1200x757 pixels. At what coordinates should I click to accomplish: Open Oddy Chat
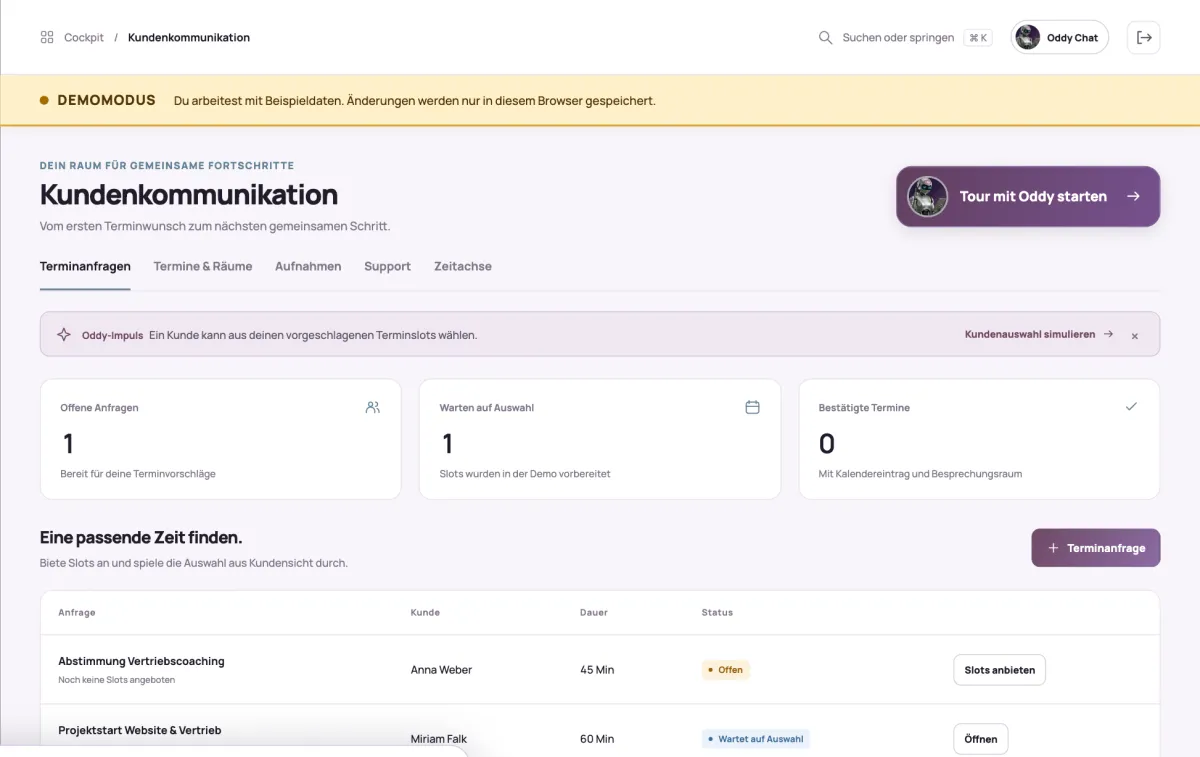pyautogui.click(x=1060, y=38)
